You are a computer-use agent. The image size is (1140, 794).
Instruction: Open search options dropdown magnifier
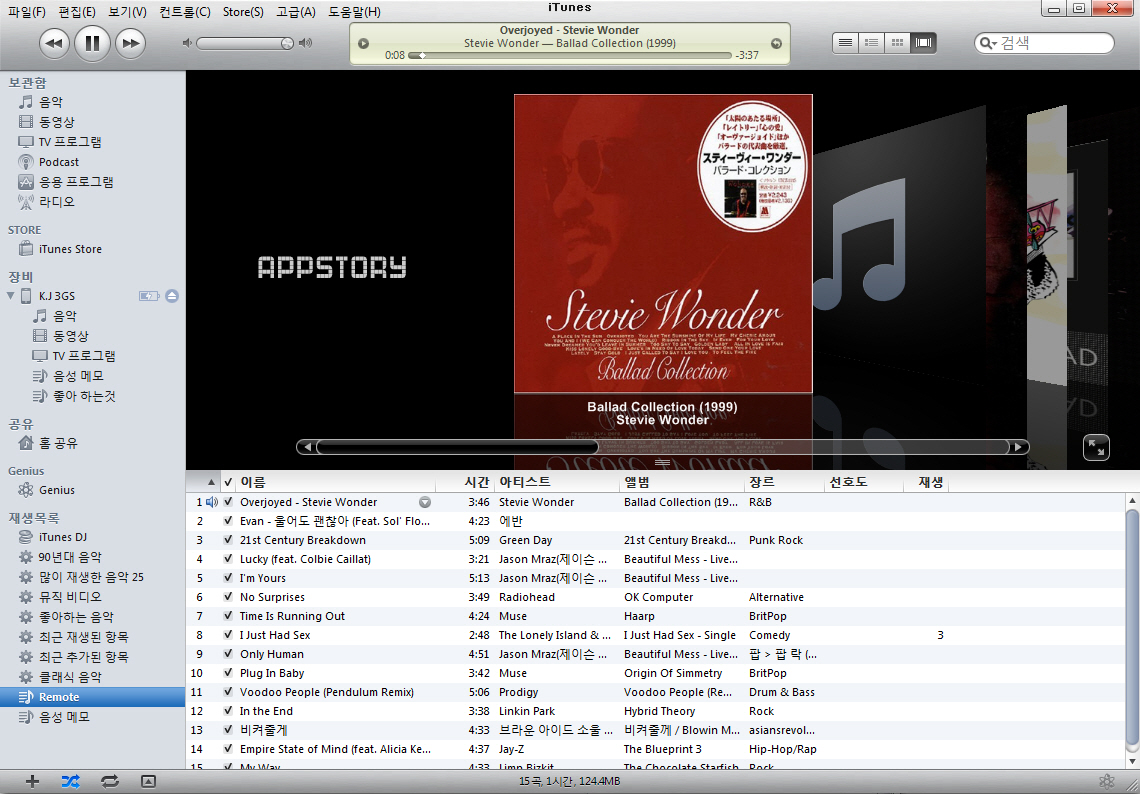tap(989, 44)
